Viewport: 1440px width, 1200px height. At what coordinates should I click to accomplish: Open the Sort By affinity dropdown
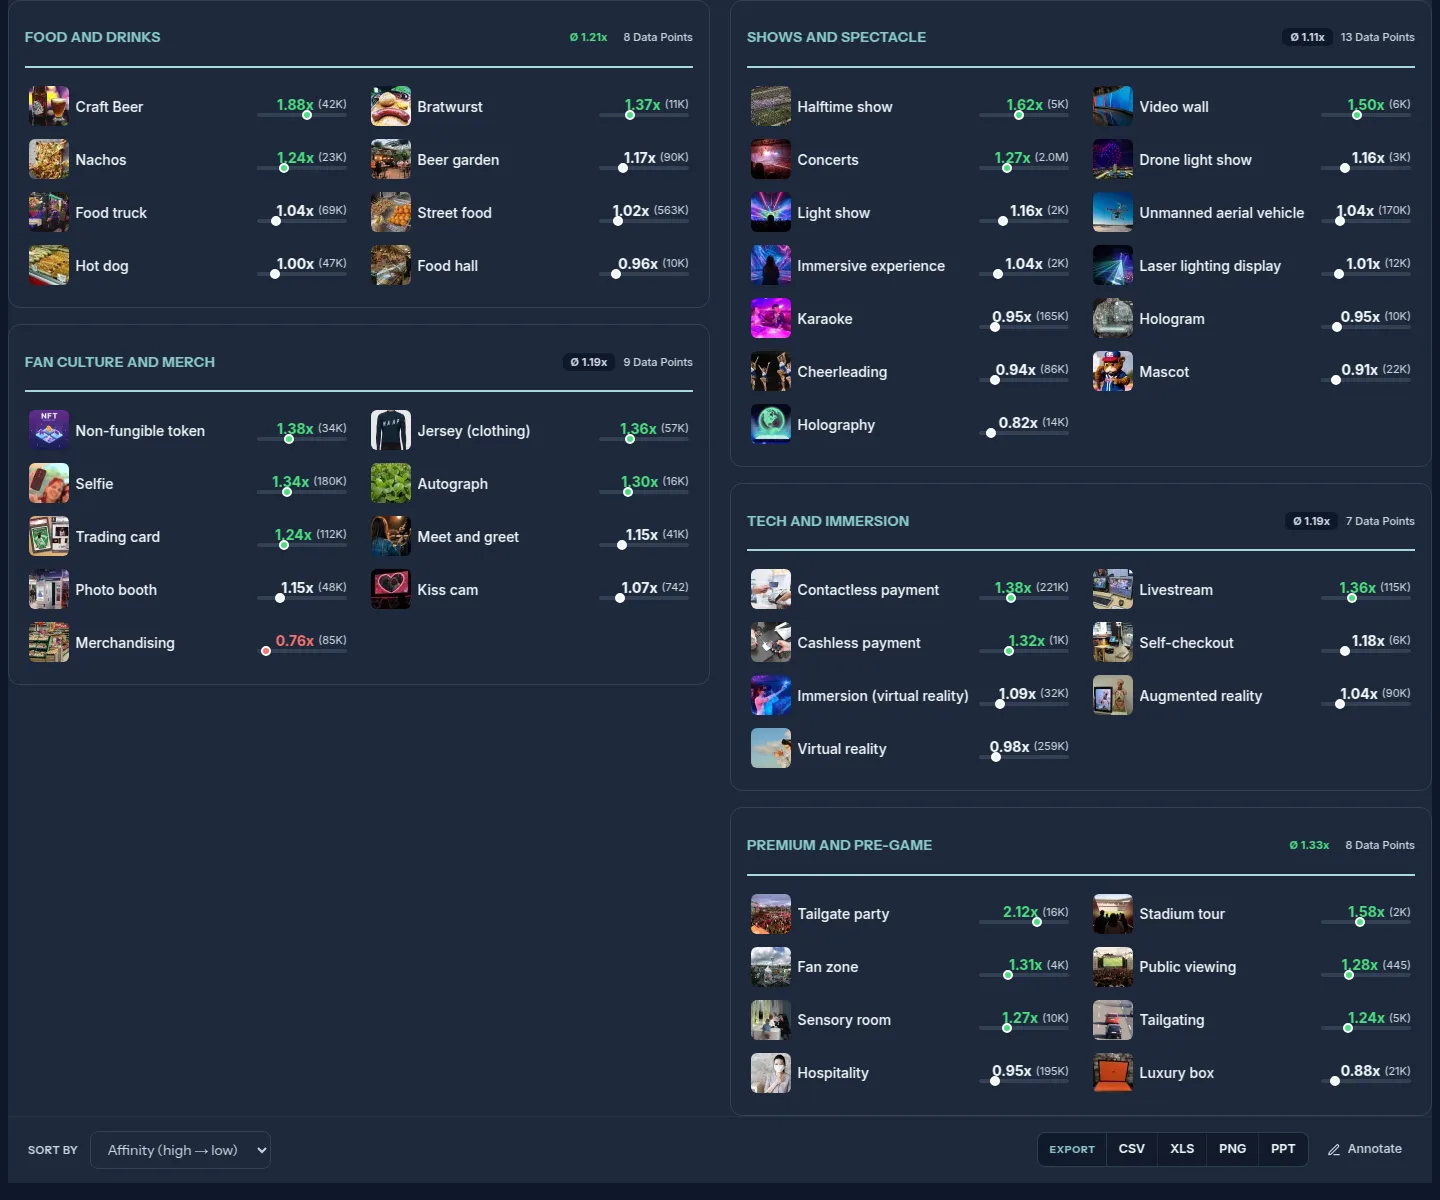point(180,1150)
